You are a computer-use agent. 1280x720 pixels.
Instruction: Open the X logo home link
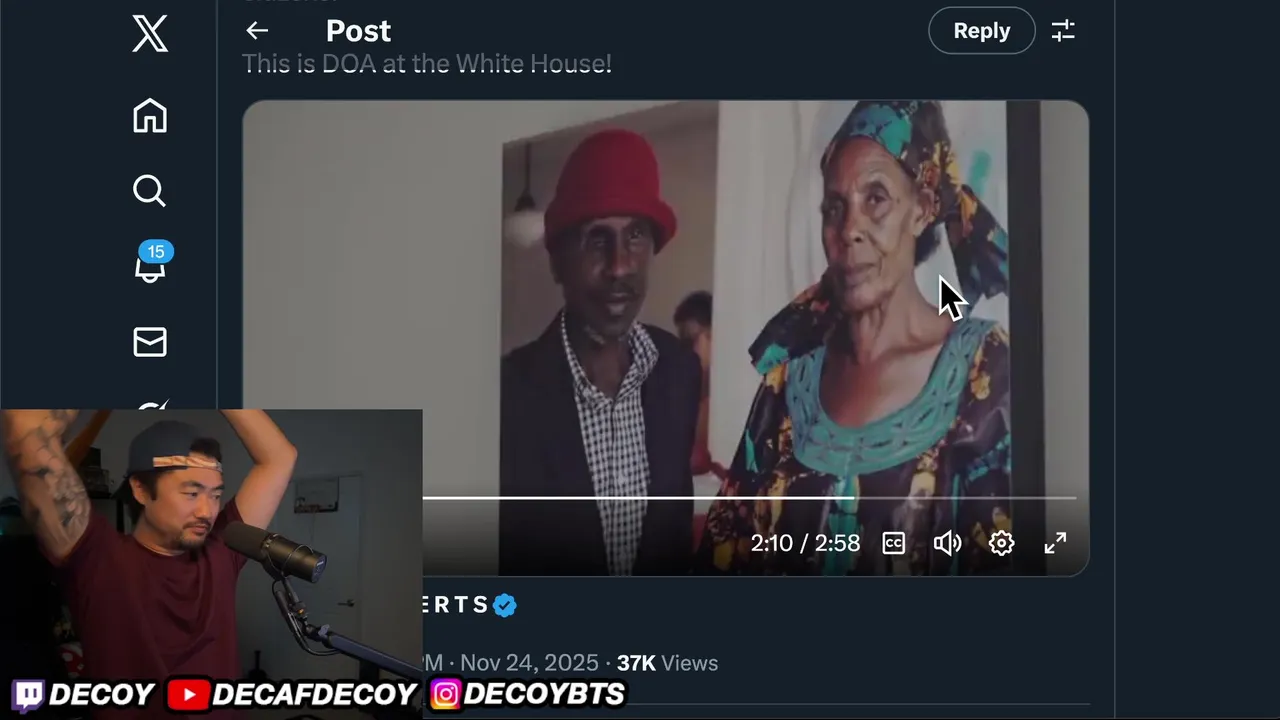(150, 35)
